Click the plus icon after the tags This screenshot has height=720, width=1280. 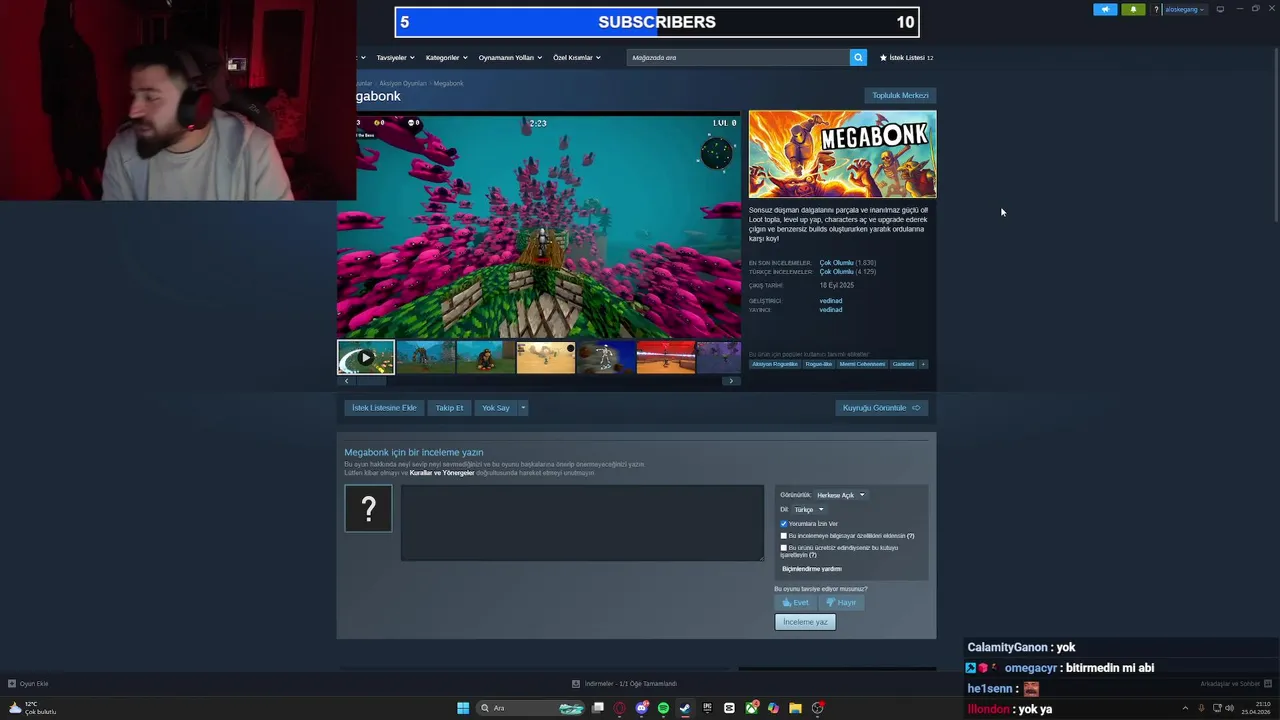tap(923, 364)
